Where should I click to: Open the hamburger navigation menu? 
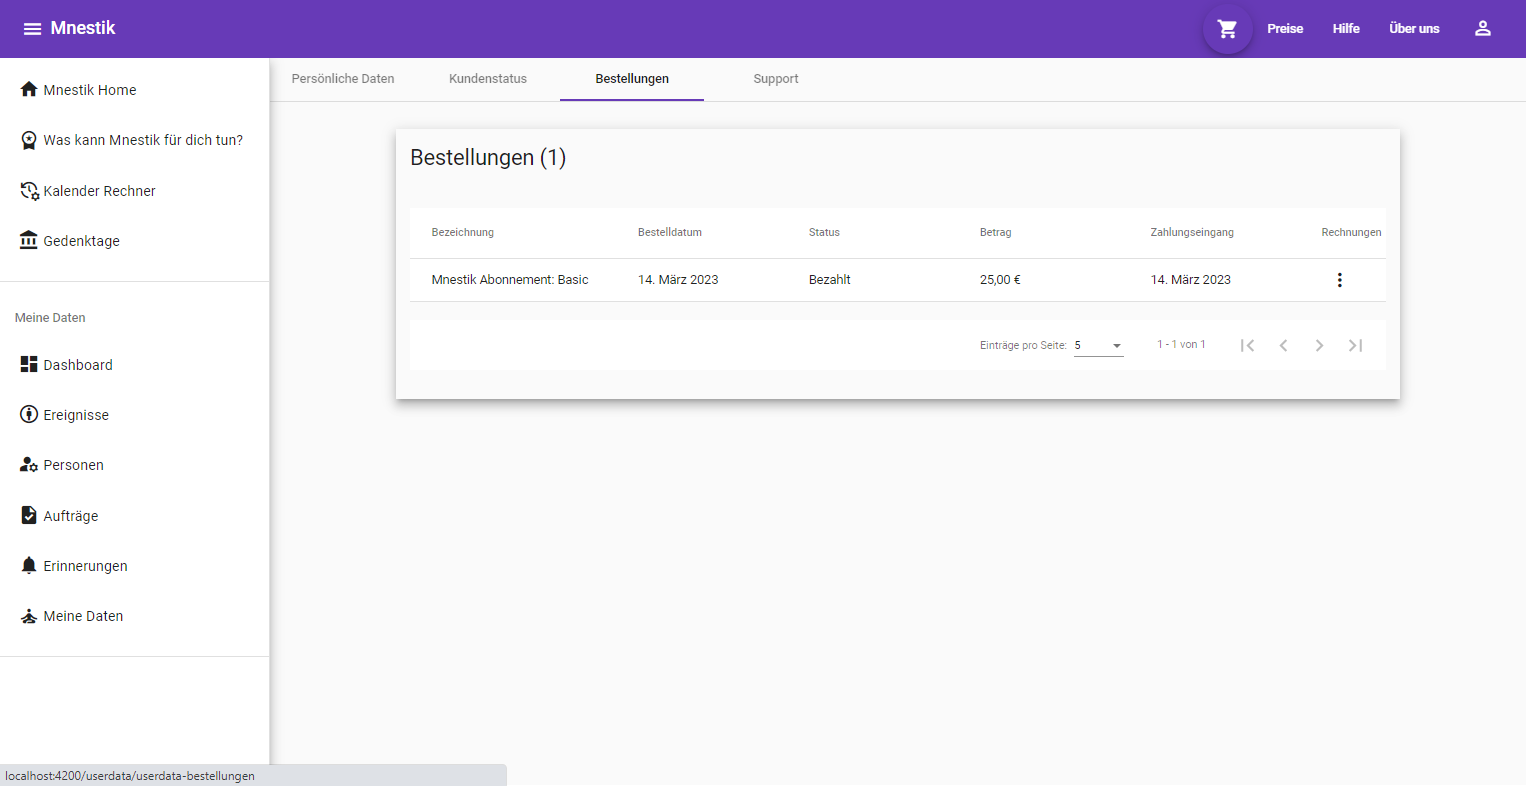(x=32, y=28)
